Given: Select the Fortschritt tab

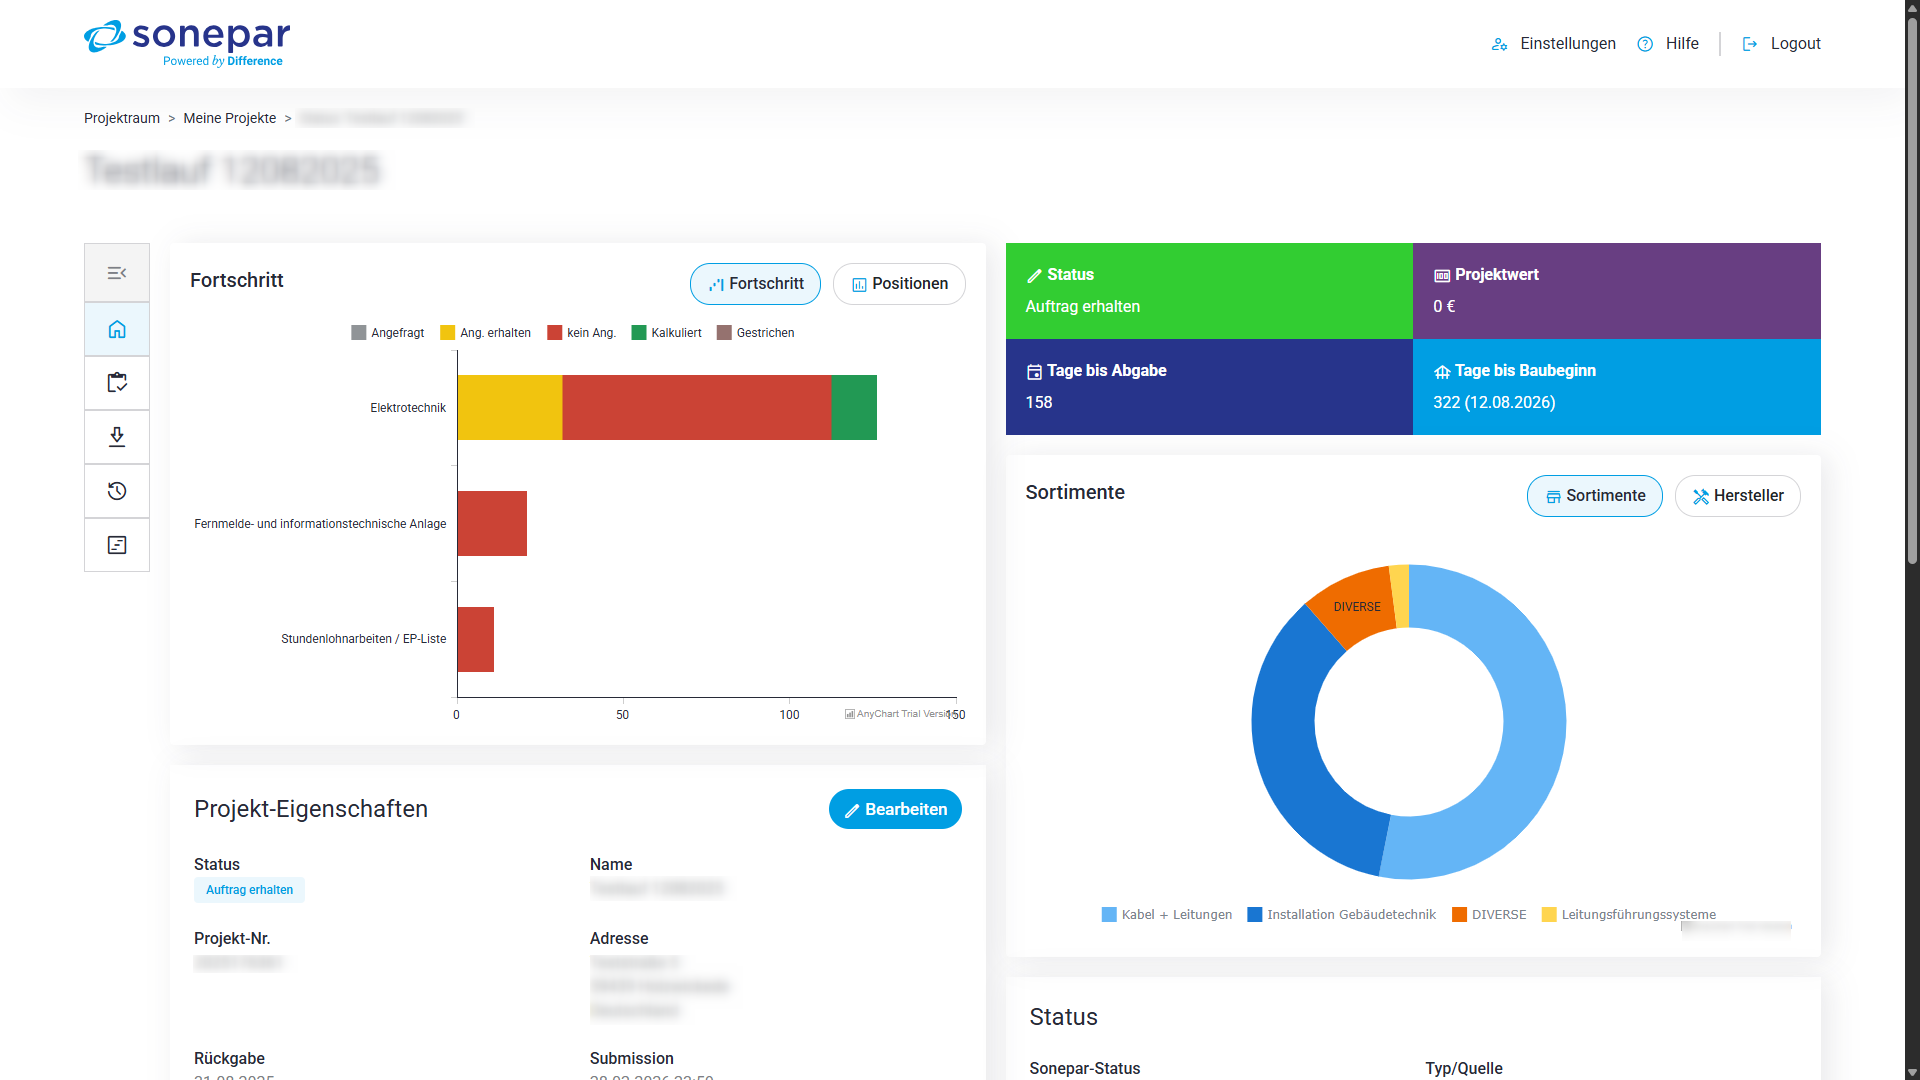Looking at the screenshot, I should (755, 284).
